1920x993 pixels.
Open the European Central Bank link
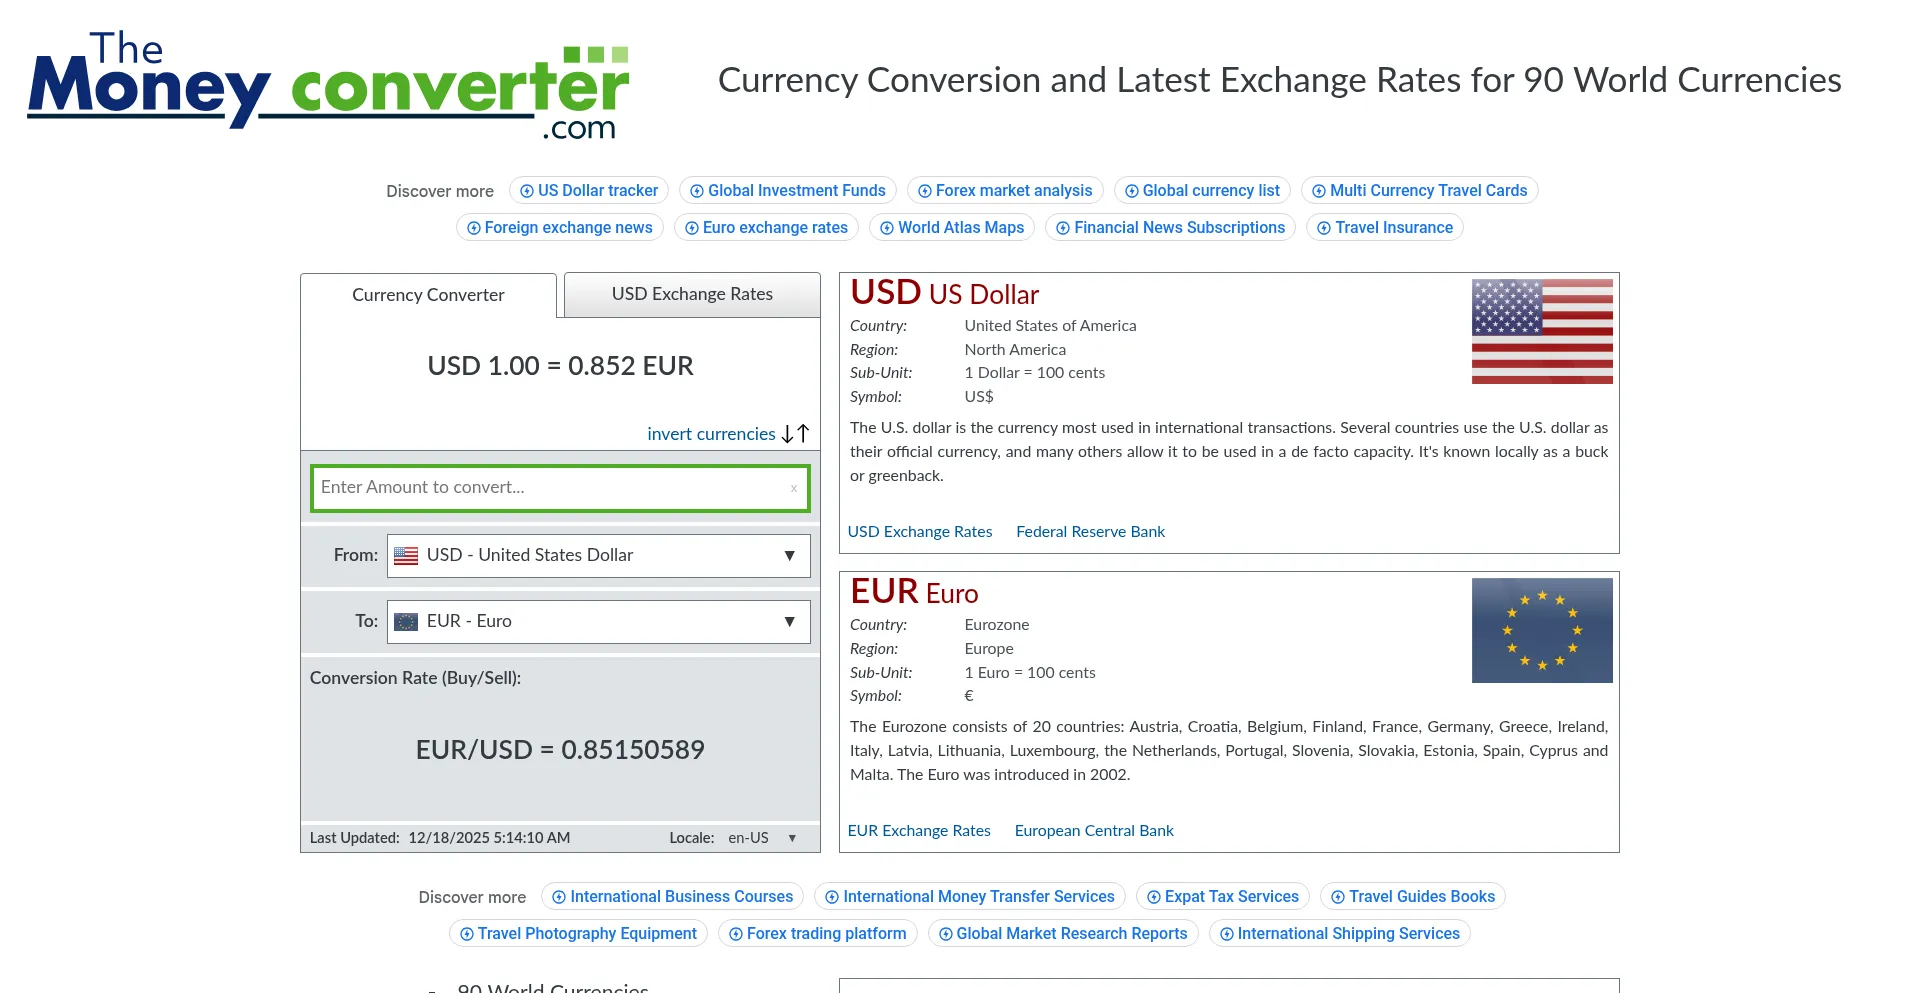point(1094,830)
